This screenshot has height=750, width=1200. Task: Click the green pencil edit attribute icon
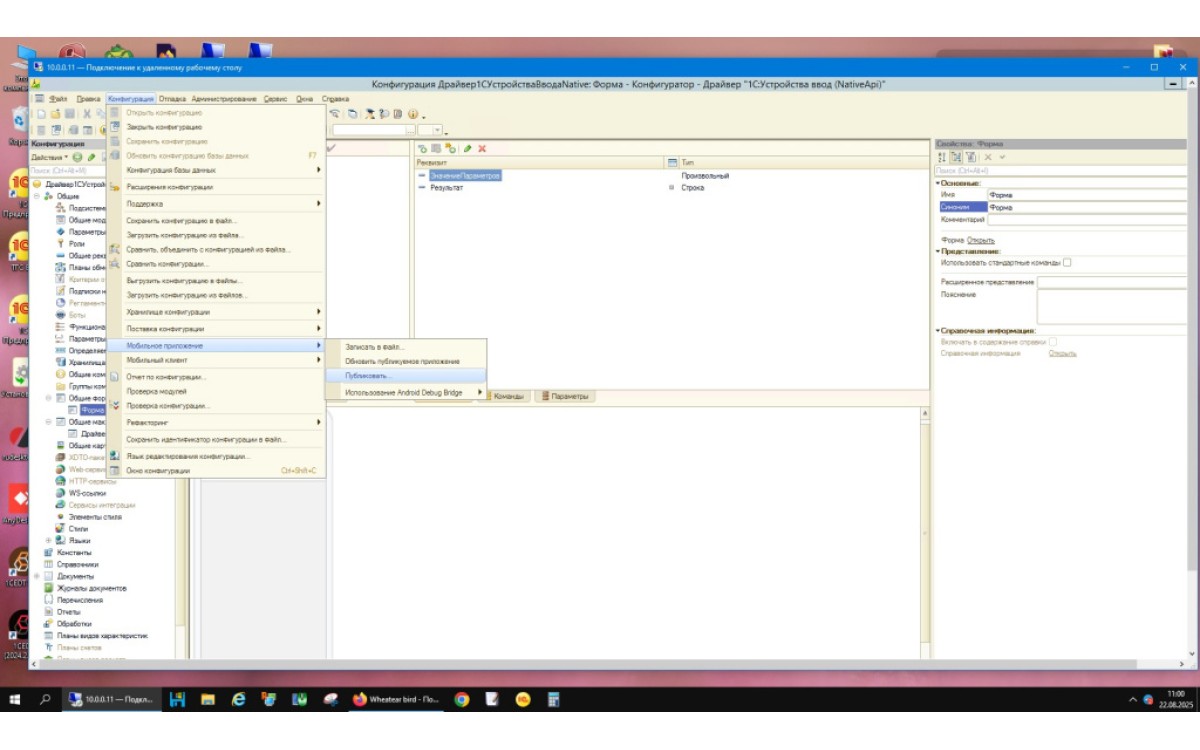(x=467, y=149)
